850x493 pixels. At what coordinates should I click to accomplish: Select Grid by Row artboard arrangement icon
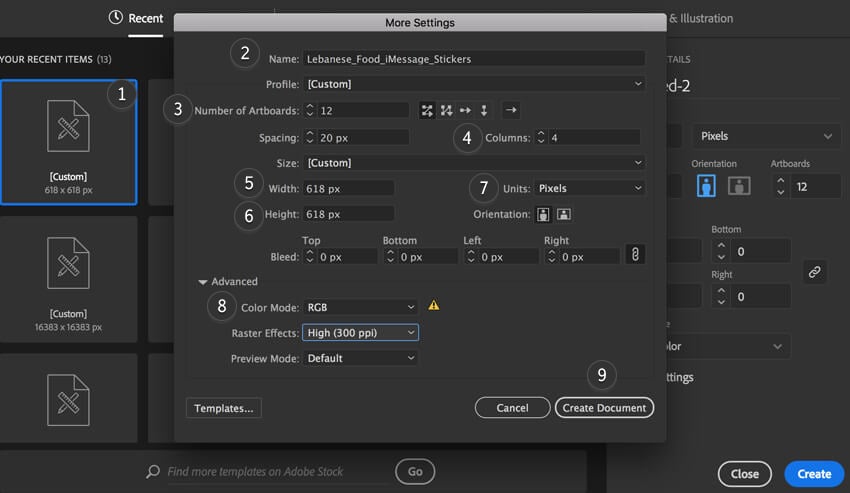pos(427,111)
